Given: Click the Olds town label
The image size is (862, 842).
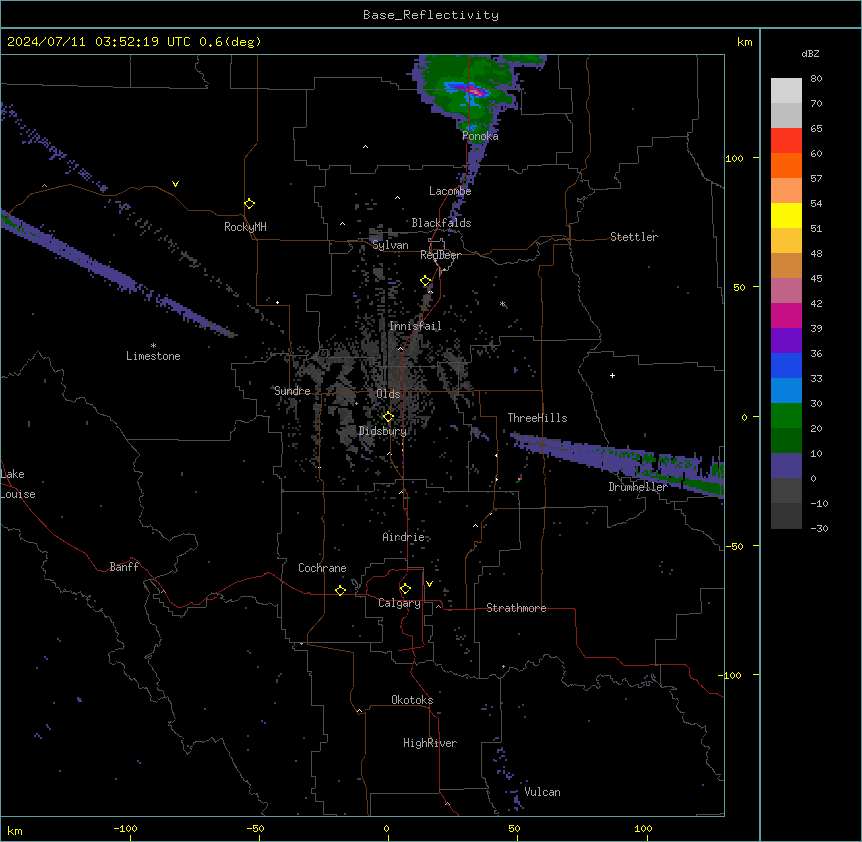Looking at the screenshot, I should tap(388, 394).
